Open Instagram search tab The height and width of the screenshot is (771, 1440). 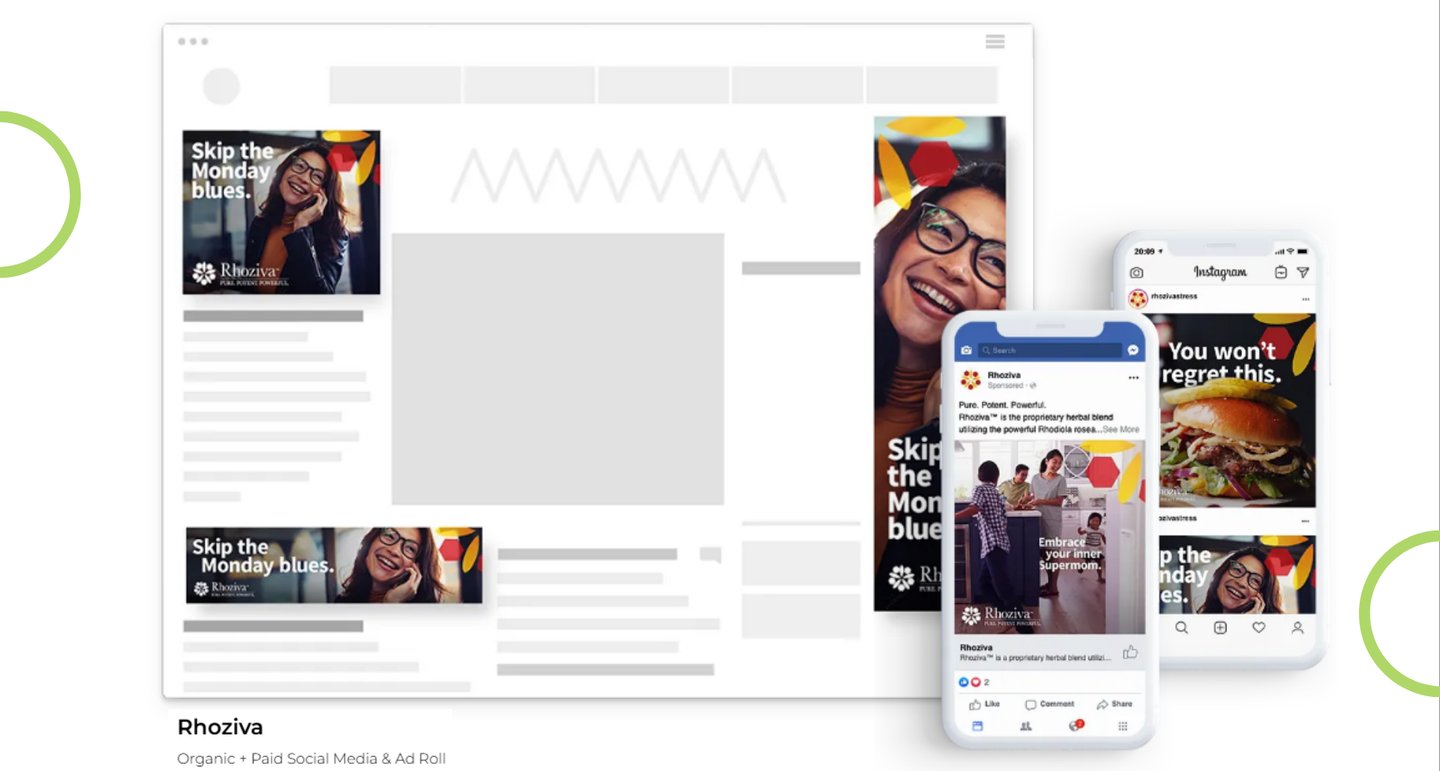tap(1182, 628)
